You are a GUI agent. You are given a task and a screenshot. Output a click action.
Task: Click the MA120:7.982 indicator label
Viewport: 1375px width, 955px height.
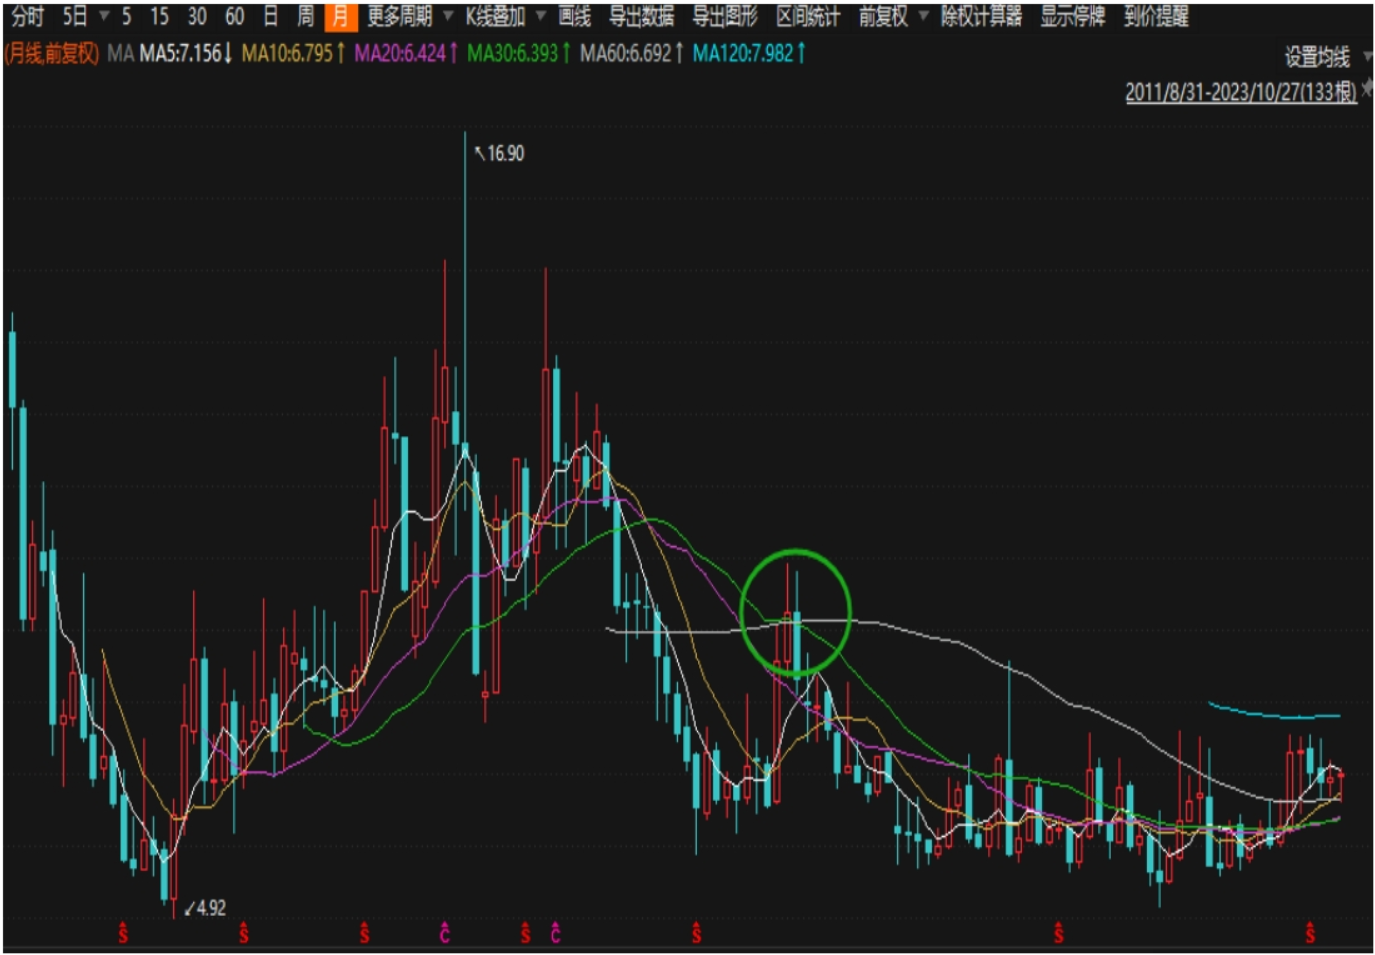pyautogui.click(x=749, y=53)
